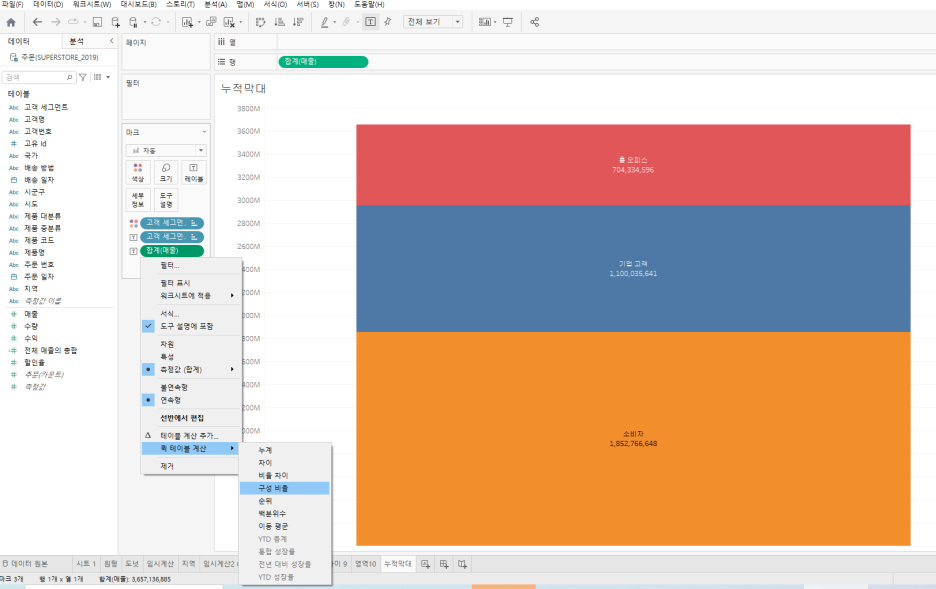This screenshot has height=589, width=936.
Task: Click the Tableau home start page icon
Action: tap(11, 22)
